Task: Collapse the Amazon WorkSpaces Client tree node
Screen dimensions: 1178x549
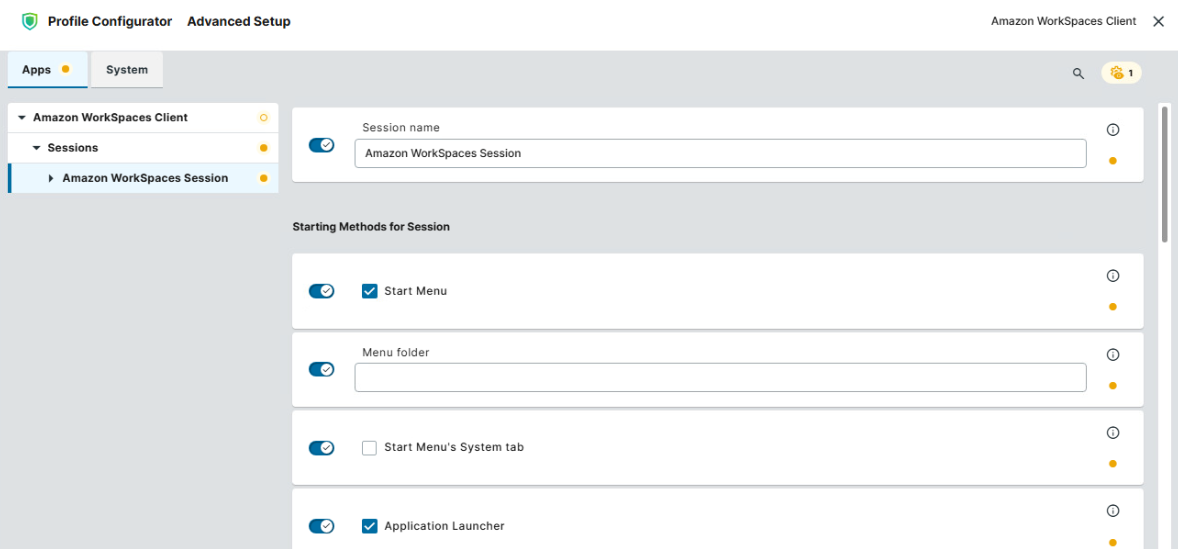Action: click(22, 118)
